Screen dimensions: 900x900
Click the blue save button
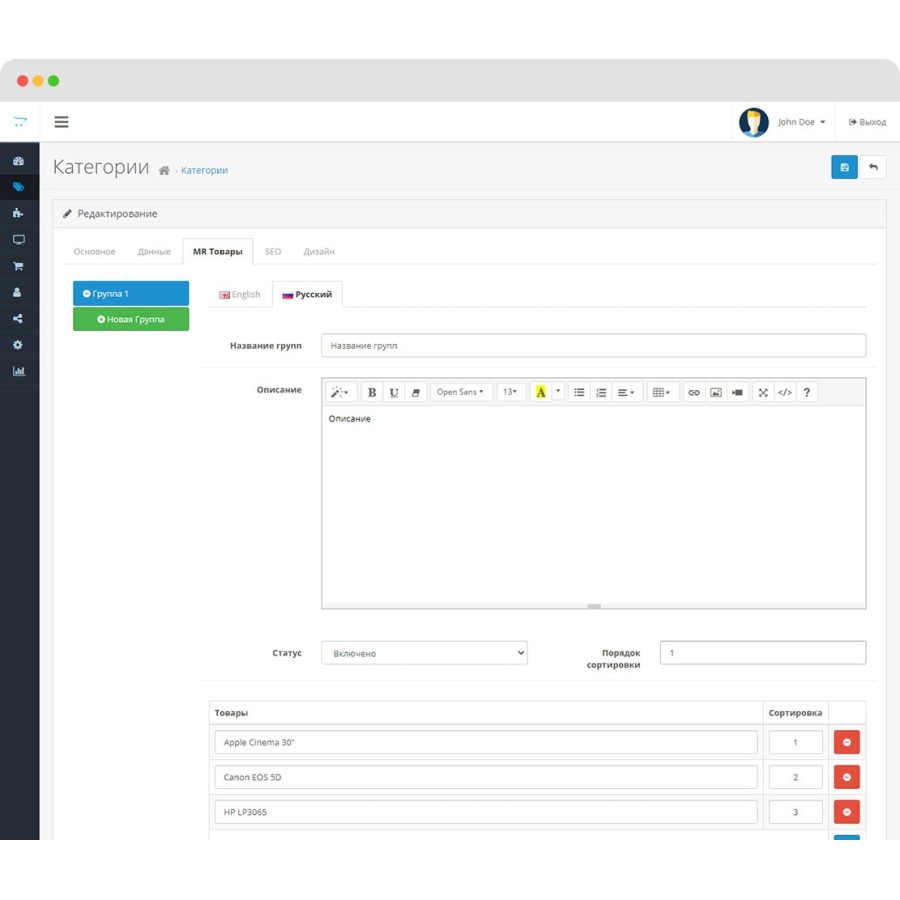[x=844, y=167]
